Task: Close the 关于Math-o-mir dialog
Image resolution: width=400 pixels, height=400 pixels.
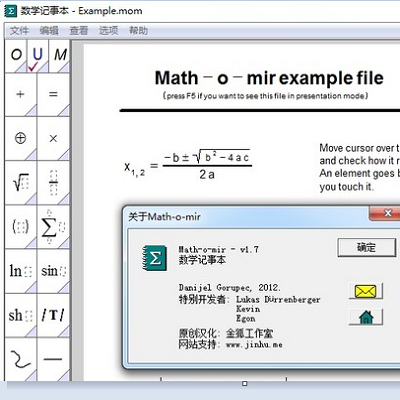Action: tap(387, 213)
